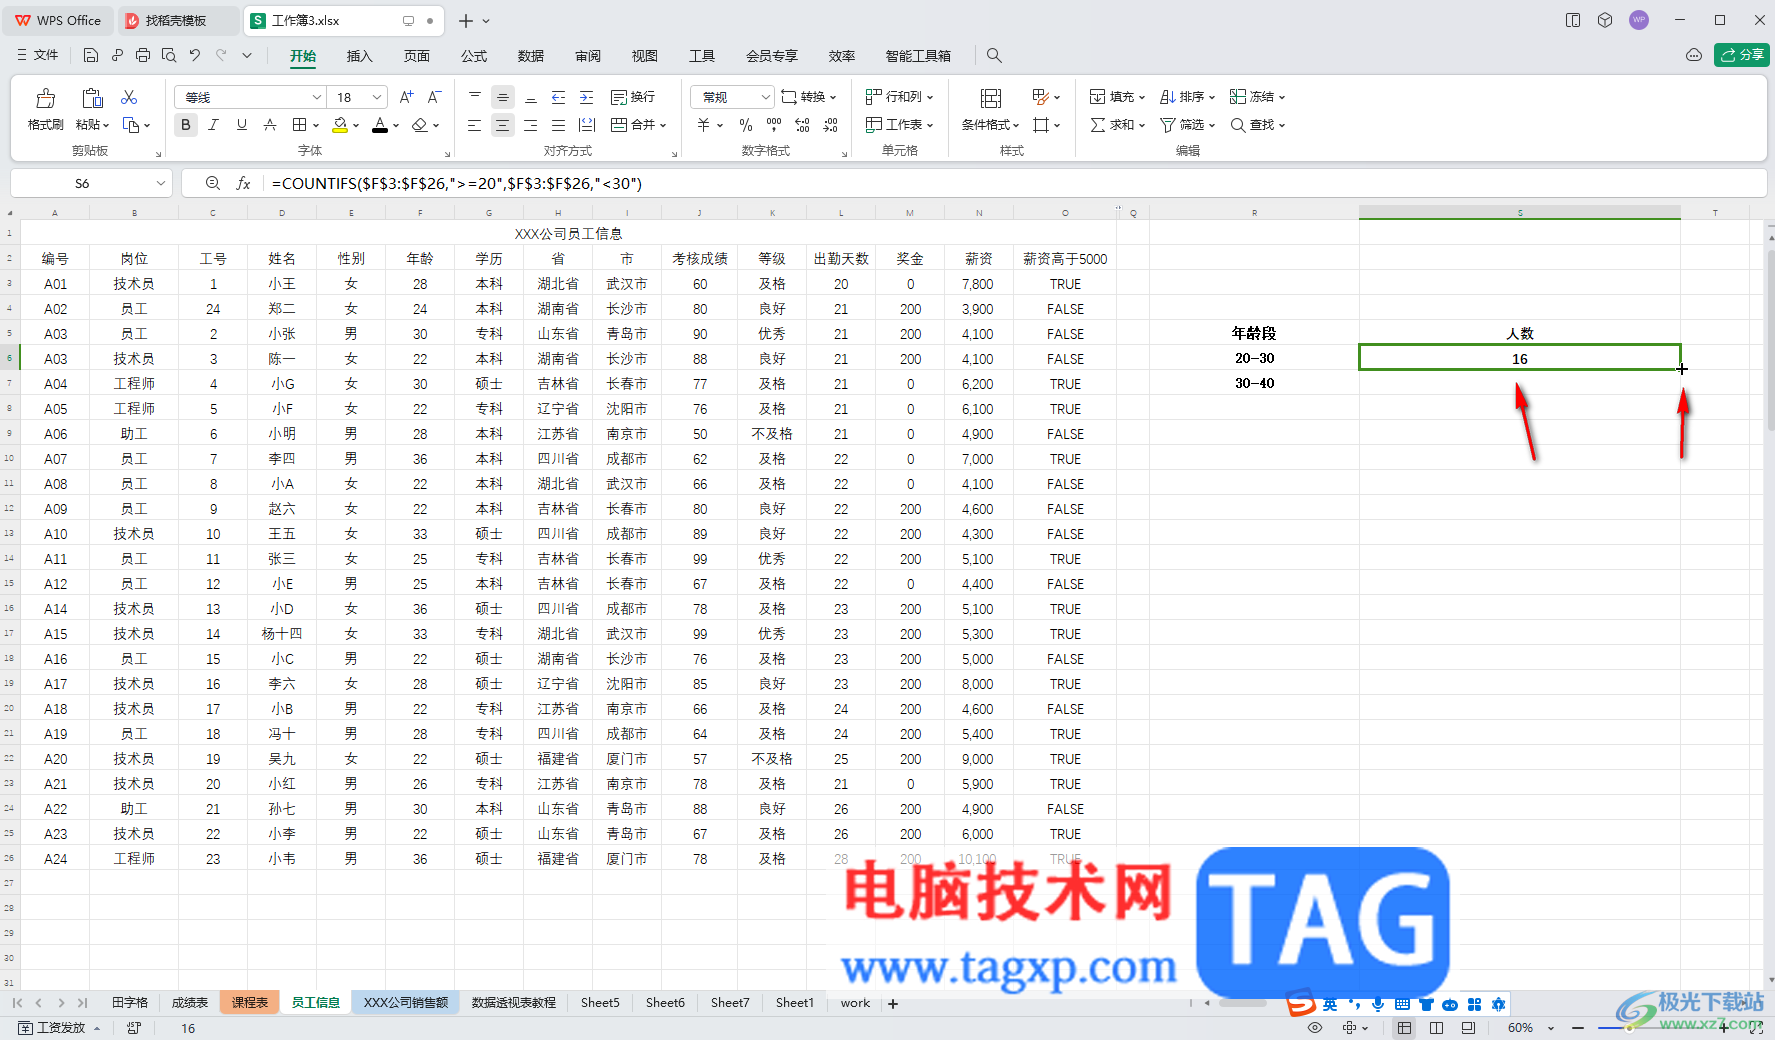Open the File (文件) menu
Screen dimensions: 1775x1040
(38, 55)
